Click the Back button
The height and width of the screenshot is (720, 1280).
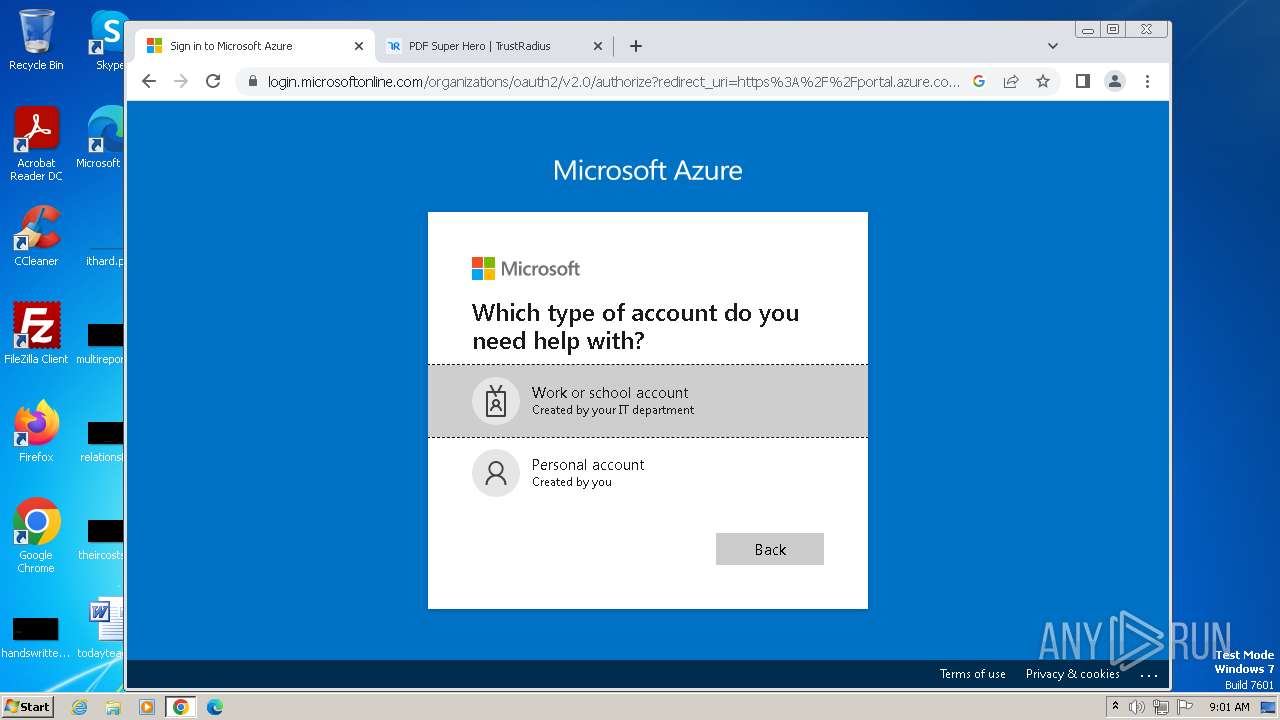tap(770, 549)
